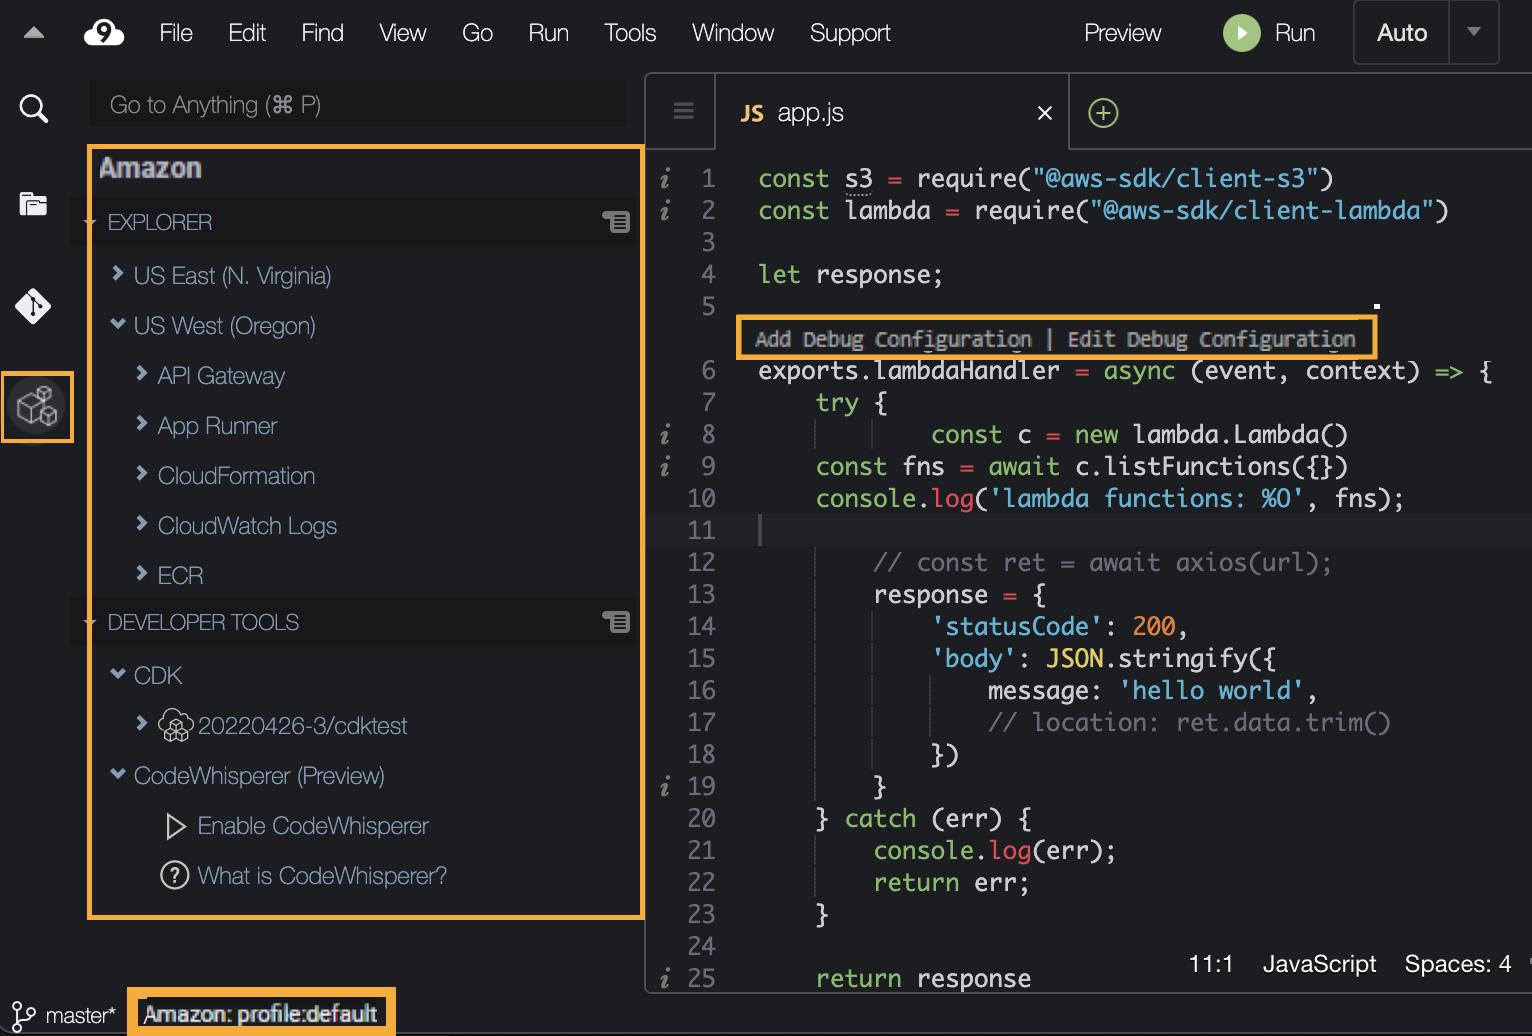Click the info marker on line 8
The image size is (1532, 1036).
665,435
